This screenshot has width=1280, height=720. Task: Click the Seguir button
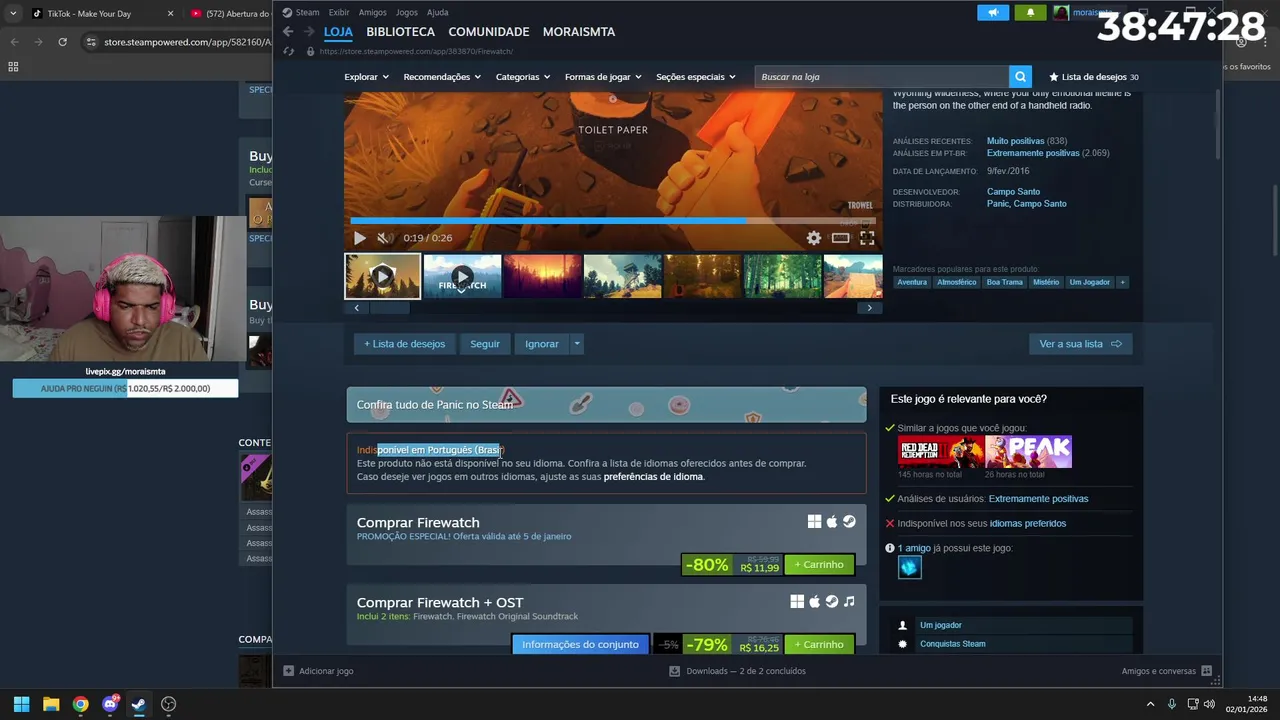coord(485,344)
